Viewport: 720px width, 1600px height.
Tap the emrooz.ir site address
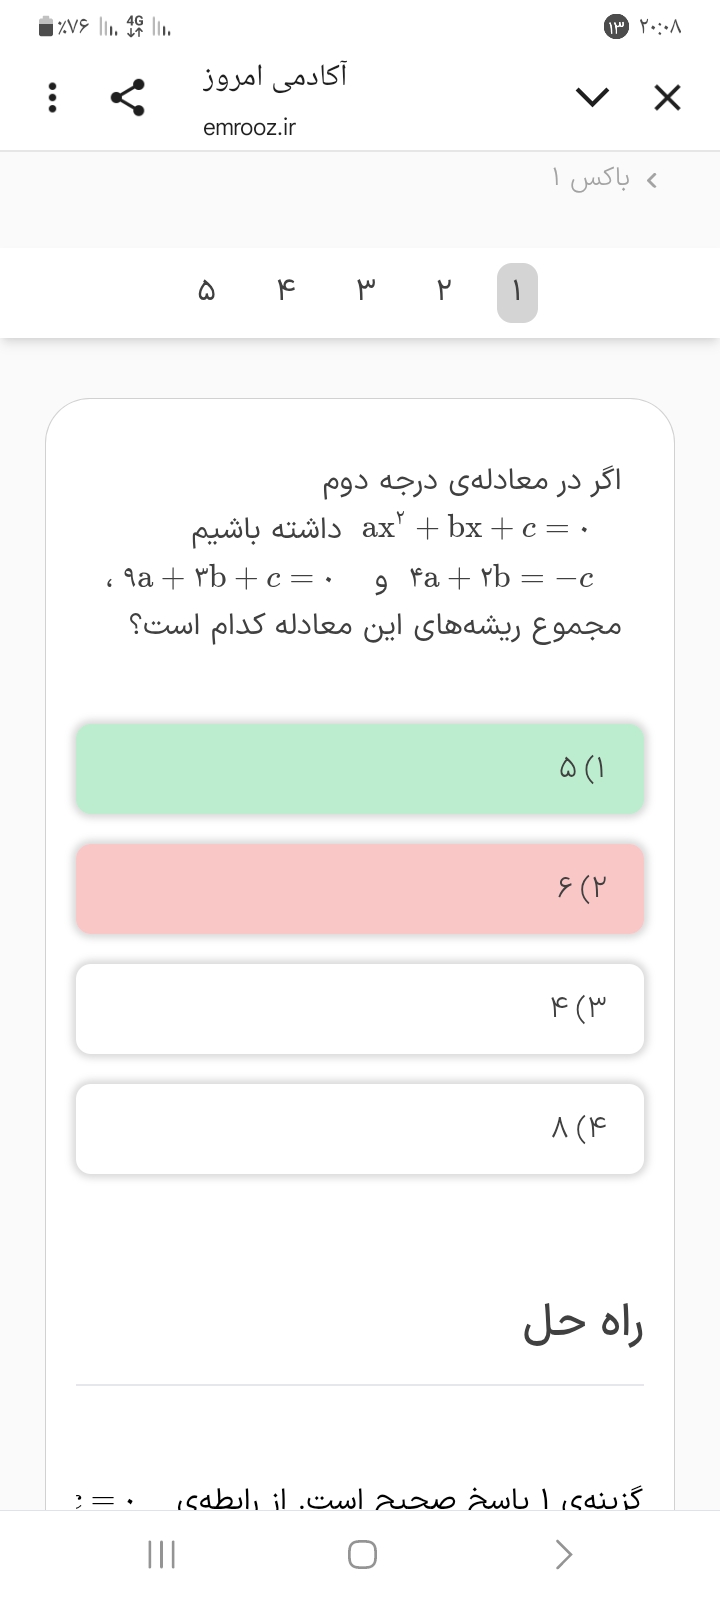249,128
